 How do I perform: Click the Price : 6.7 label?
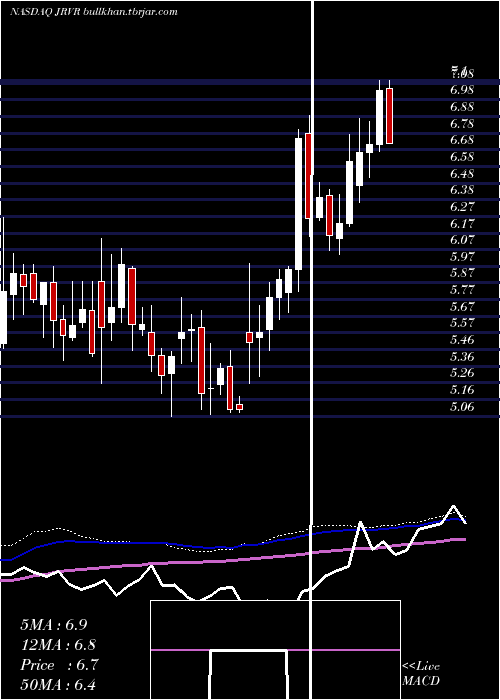pos(59,665)
